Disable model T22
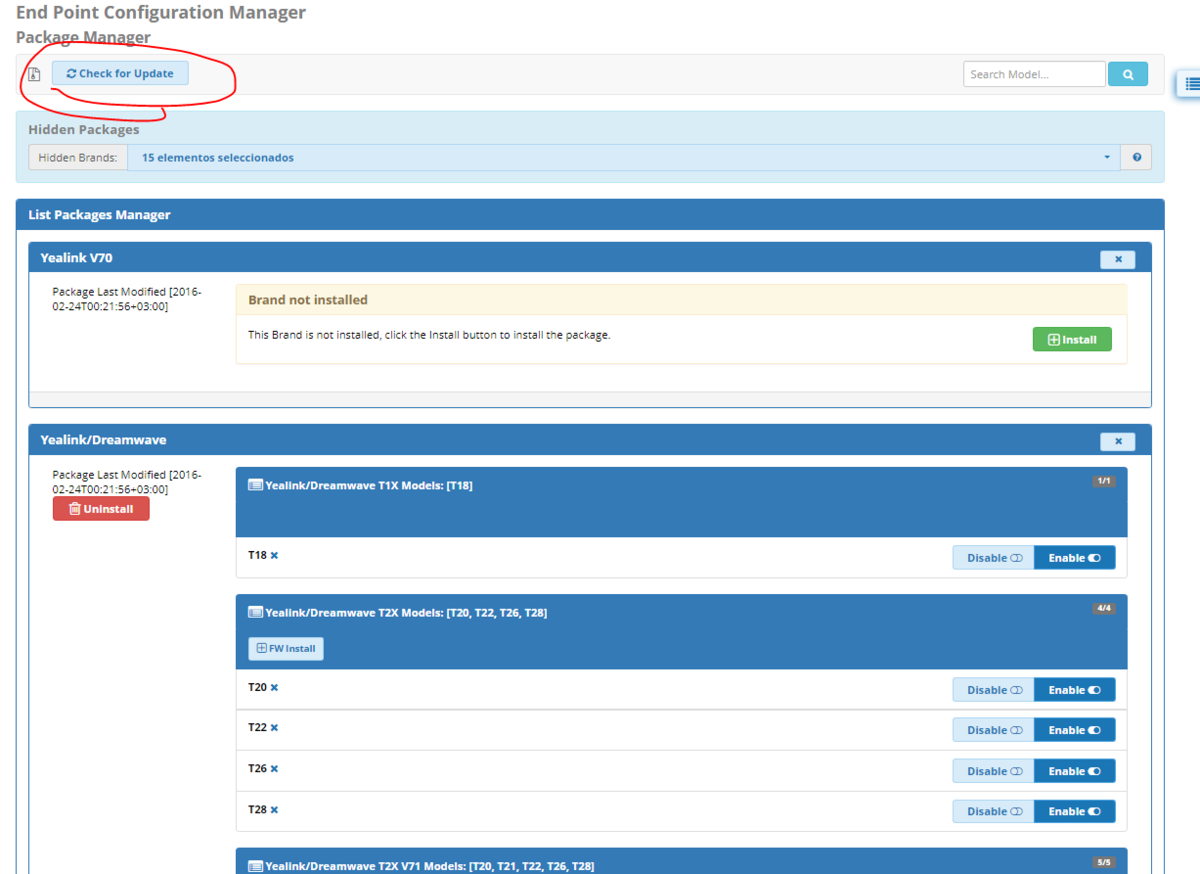Screen dimensions: 1200x874 click(993, 730)
